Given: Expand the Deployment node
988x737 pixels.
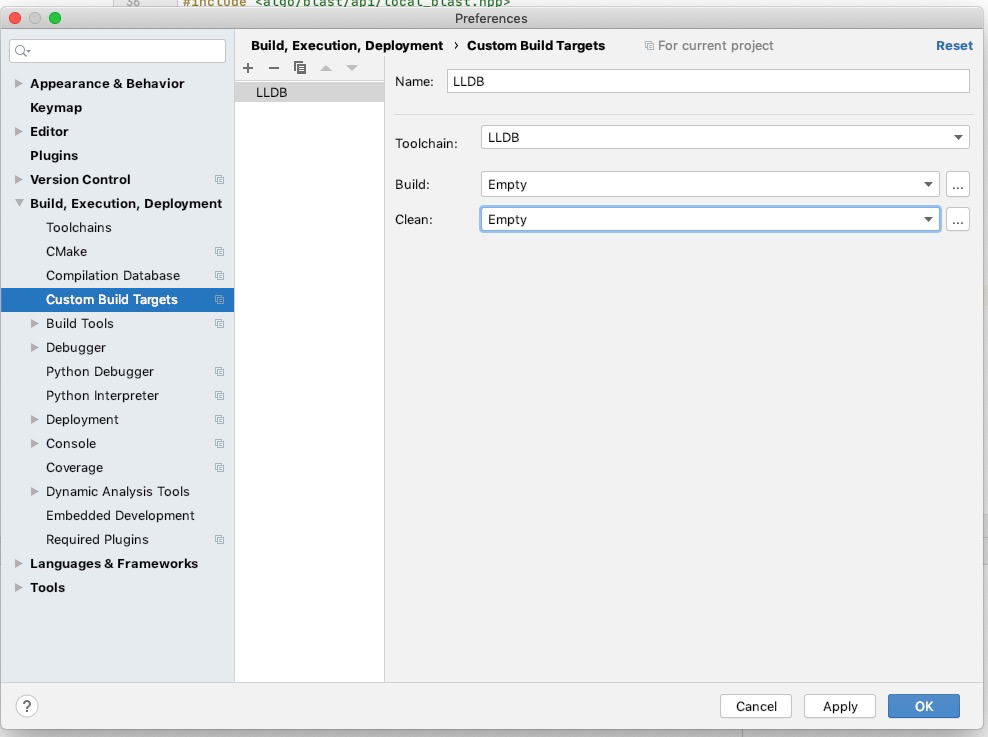Looking at the screenshot, I should tap(35, 420).
